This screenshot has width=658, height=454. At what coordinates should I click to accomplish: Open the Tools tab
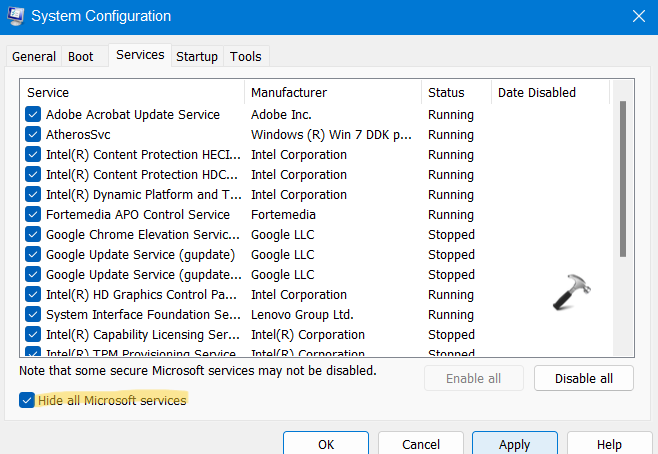pyautogui.click(x=246, y=57)
